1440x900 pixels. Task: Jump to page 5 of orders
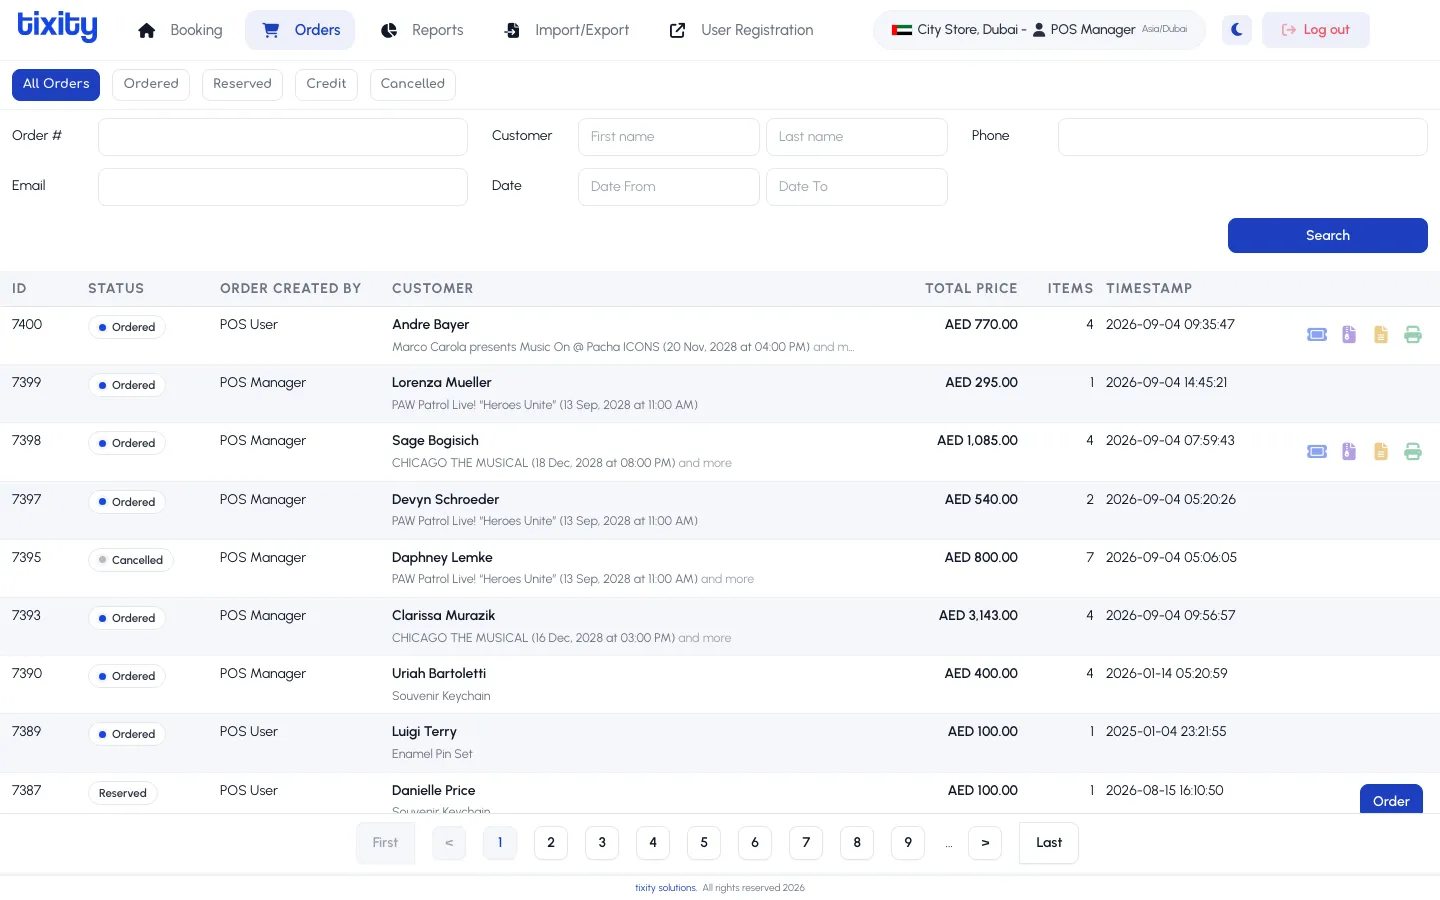pyautogui.click(x=704, y=843)
